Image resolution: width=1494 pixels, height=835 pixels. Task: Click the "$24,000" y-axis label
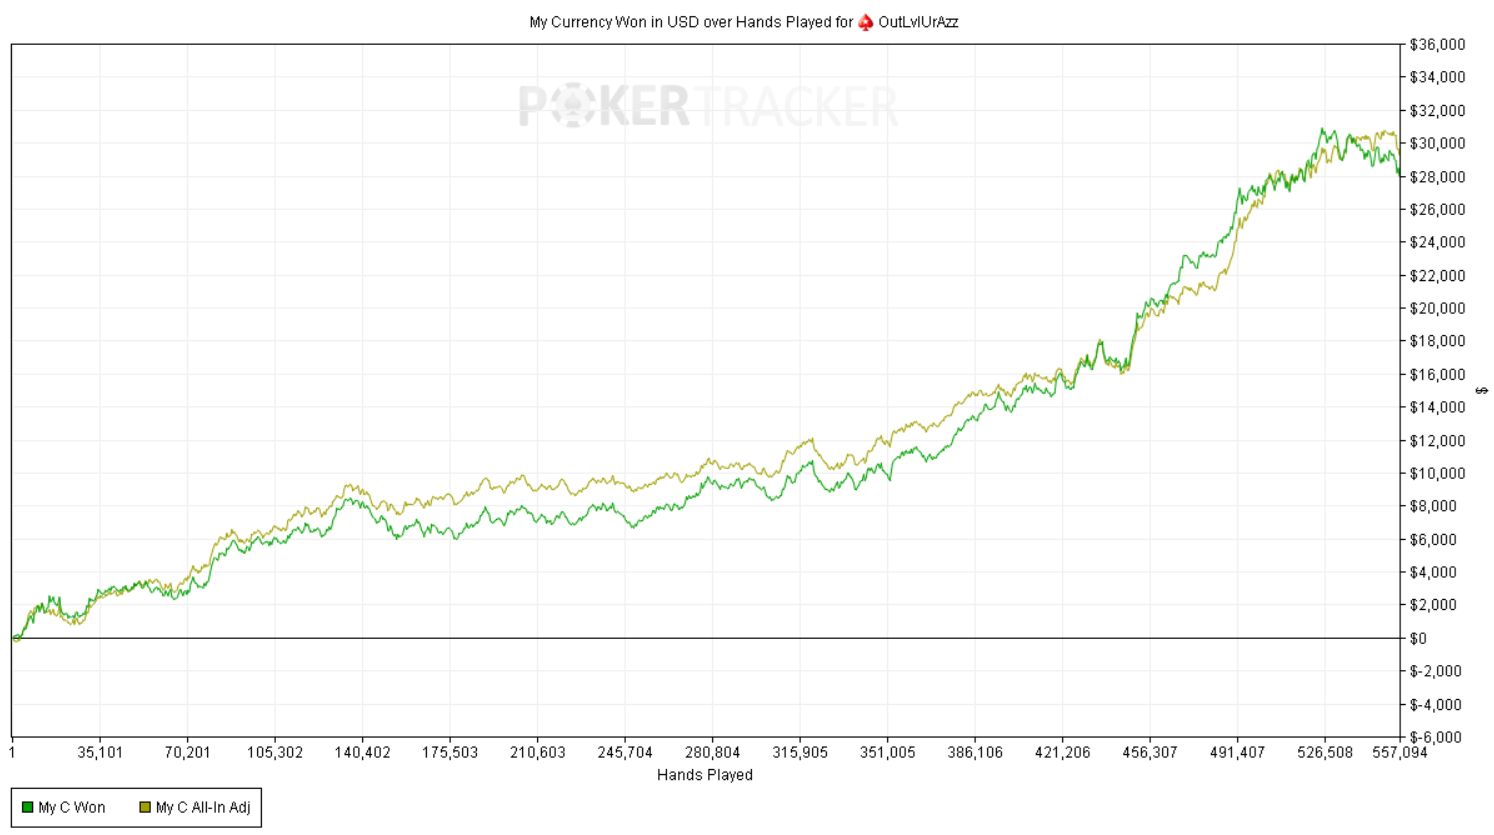pyautogui.click(x=1437, y=242)
